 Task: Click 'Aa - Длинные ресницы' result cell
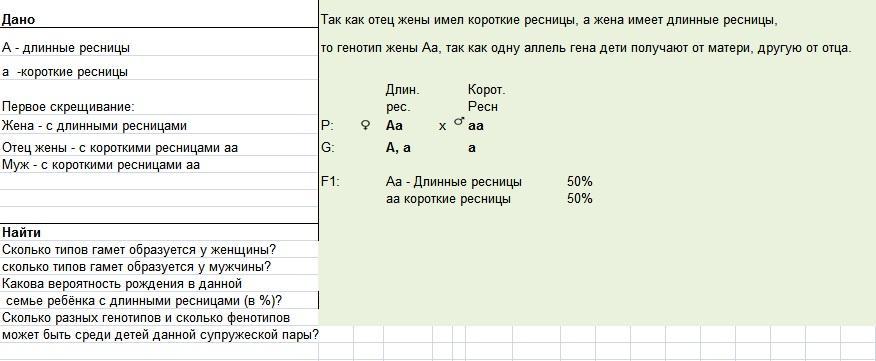click(454, 182)
